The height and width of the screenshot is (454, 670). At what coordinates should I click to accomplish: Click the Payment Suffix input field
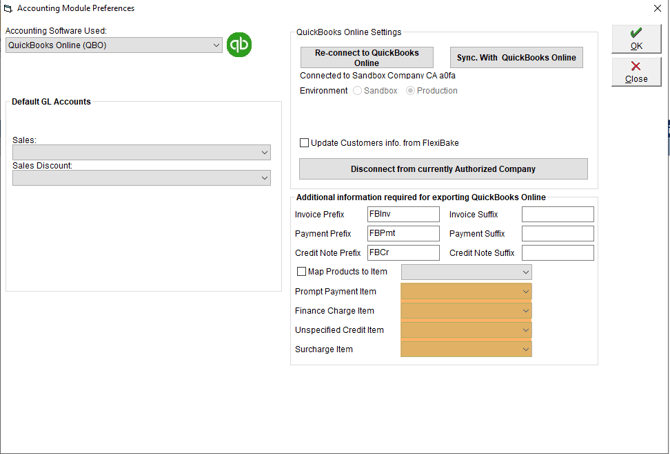tap(558, 233)
